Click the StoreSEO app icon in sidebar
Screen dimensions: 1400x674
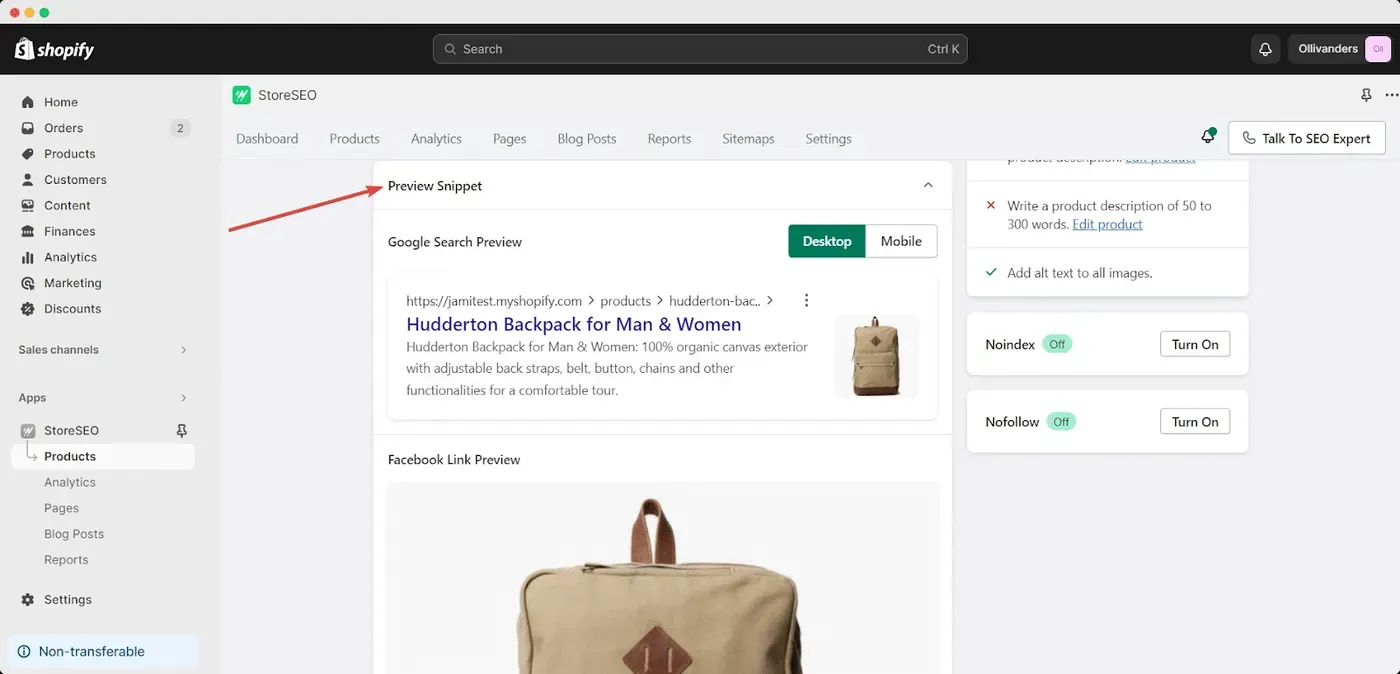[x=28, y=431]
